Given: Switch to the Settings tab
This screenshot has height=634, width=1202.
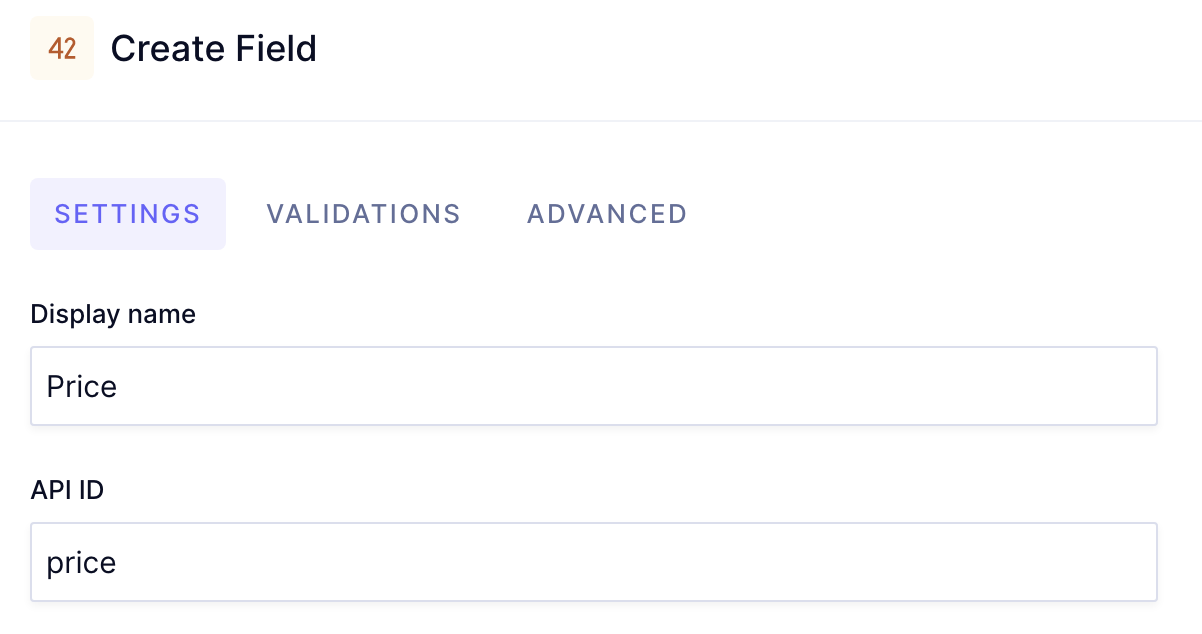Looking at the screenshot, I should [x=128, y=214].
